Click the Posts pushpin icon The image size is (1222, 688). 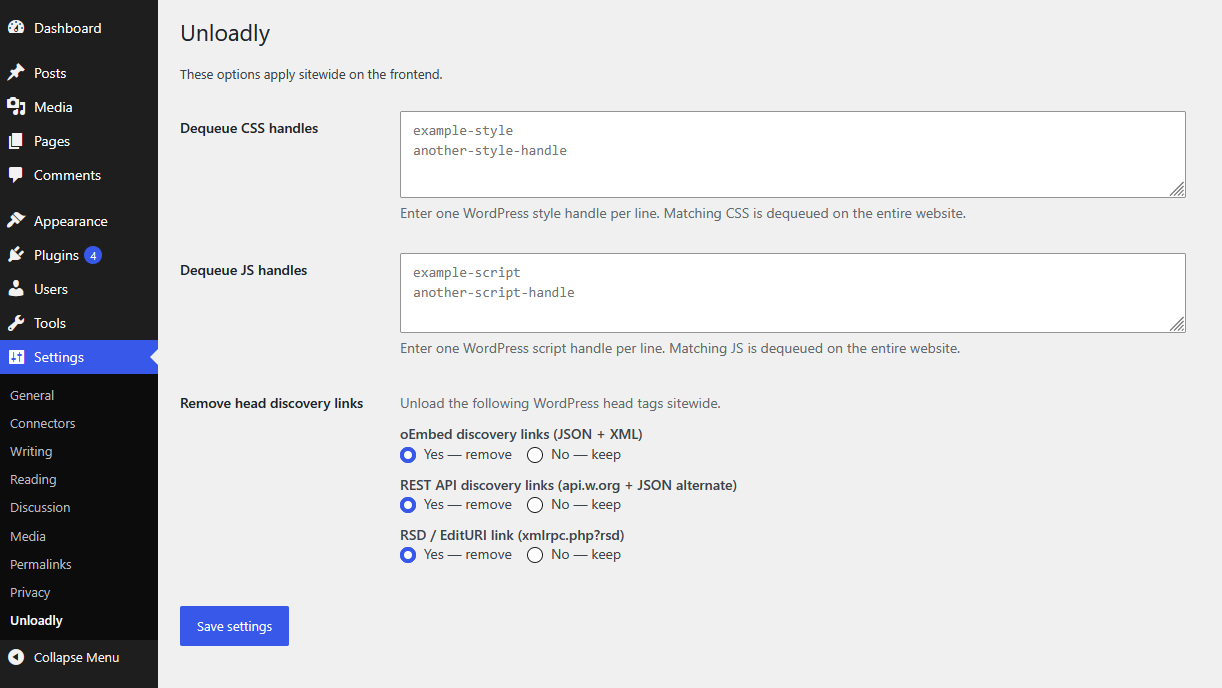coord(16,73)
